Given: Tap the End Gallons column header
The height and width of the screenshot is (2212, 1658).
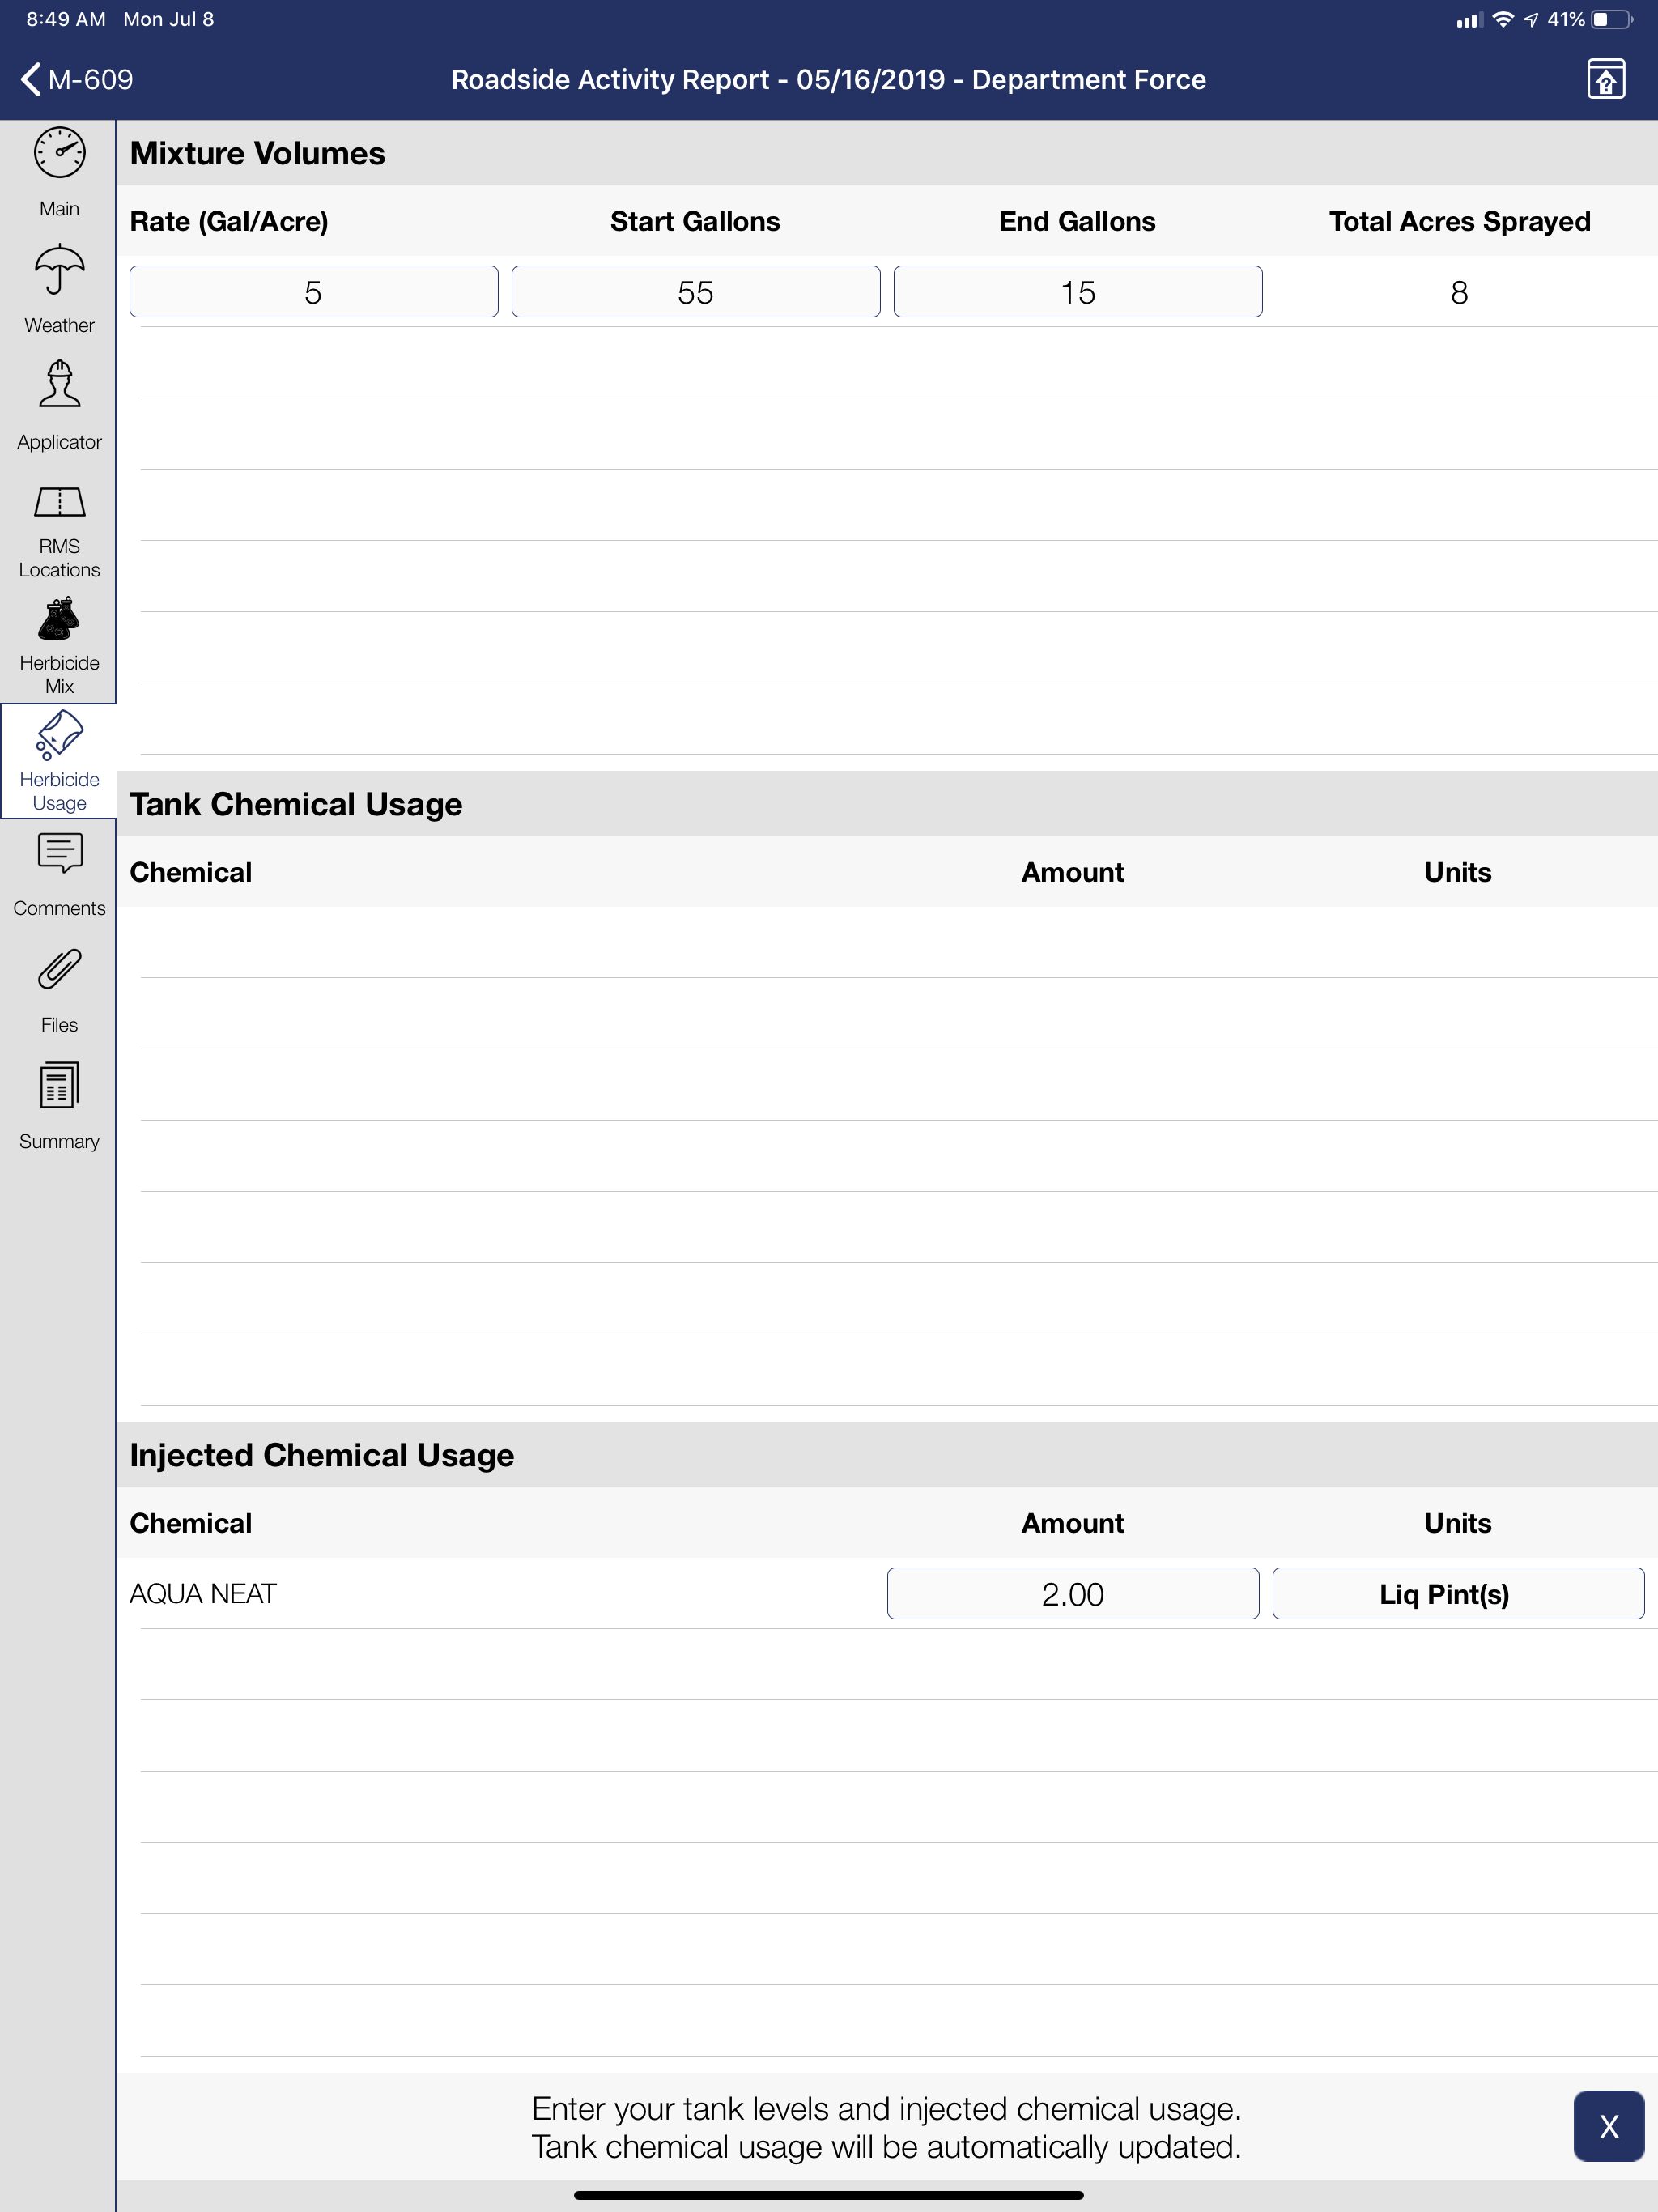Looking at the screenshot, I should 1077,221.
